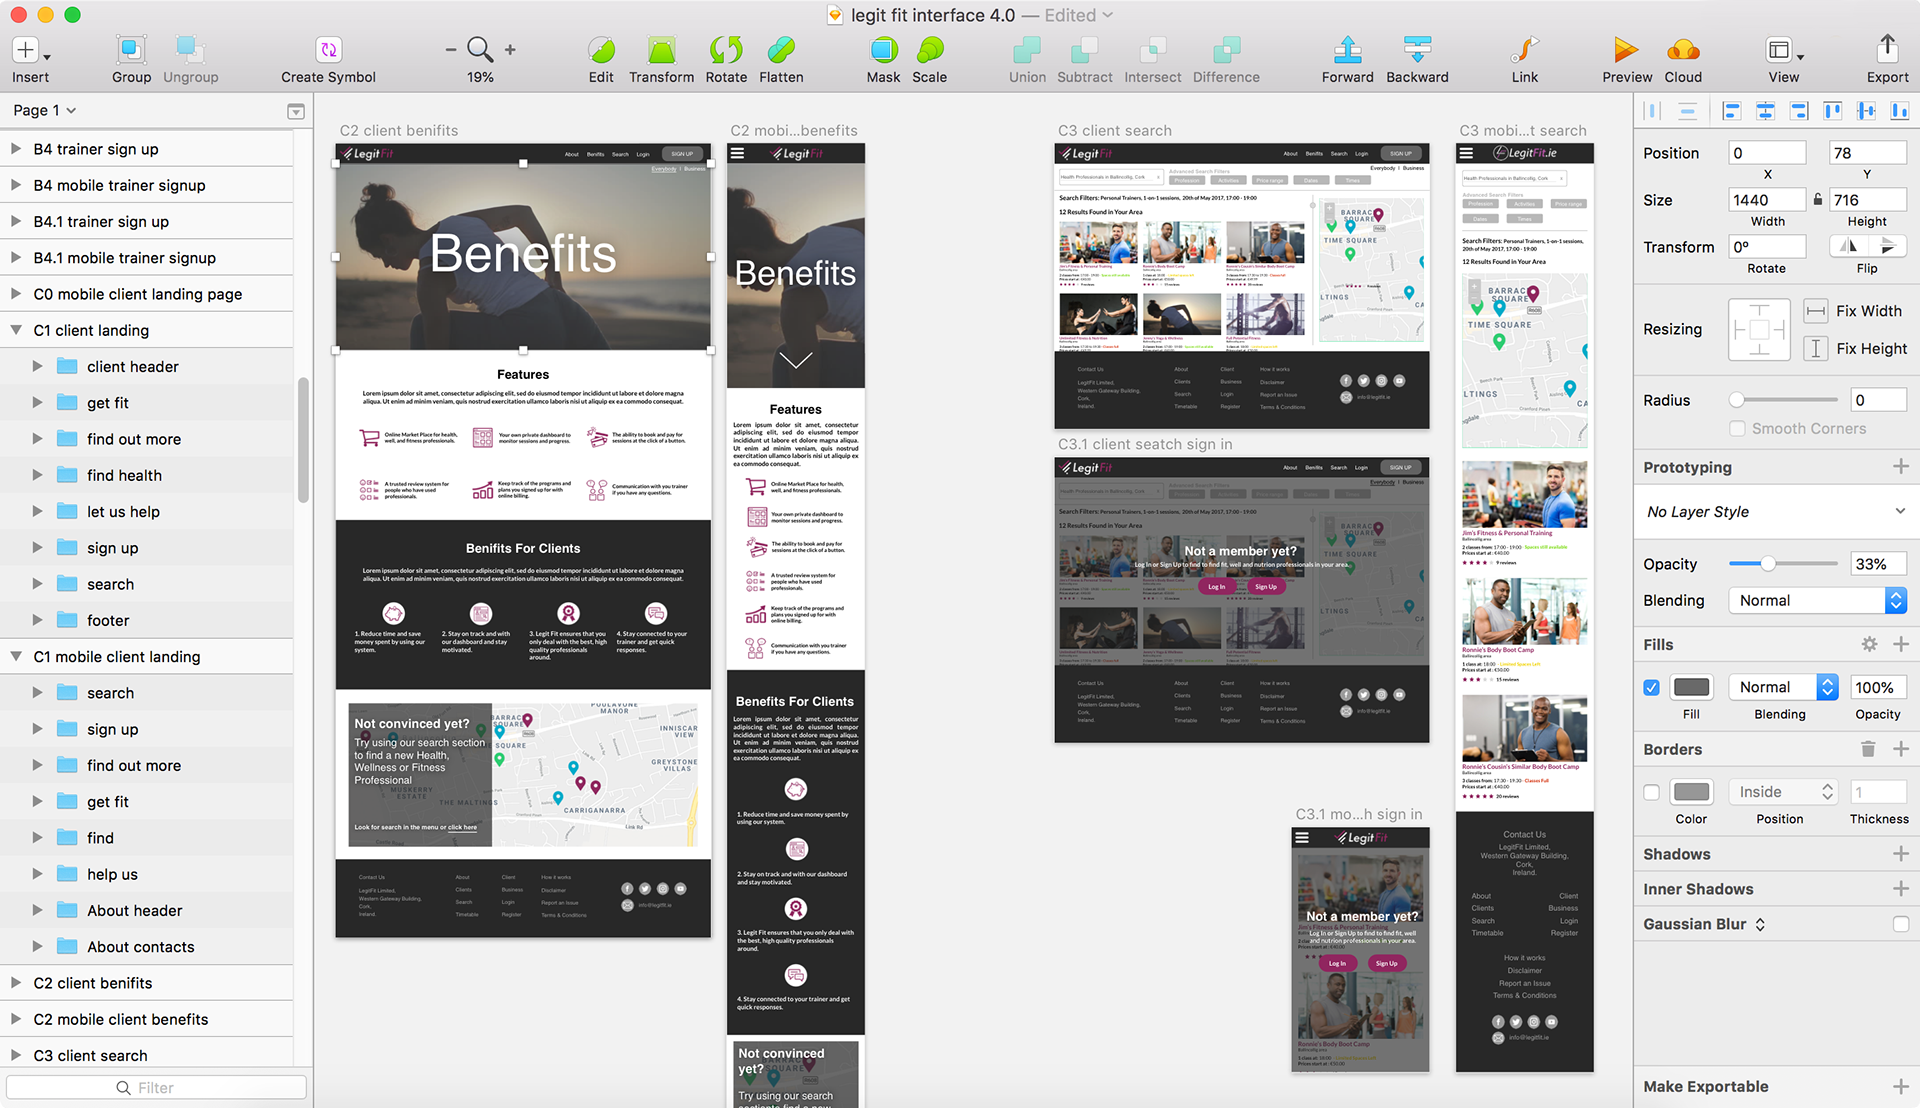The width and height of the screenshot is (1920, 1108).
Task: Click the Flatten icon
Action: coord(781,50)
